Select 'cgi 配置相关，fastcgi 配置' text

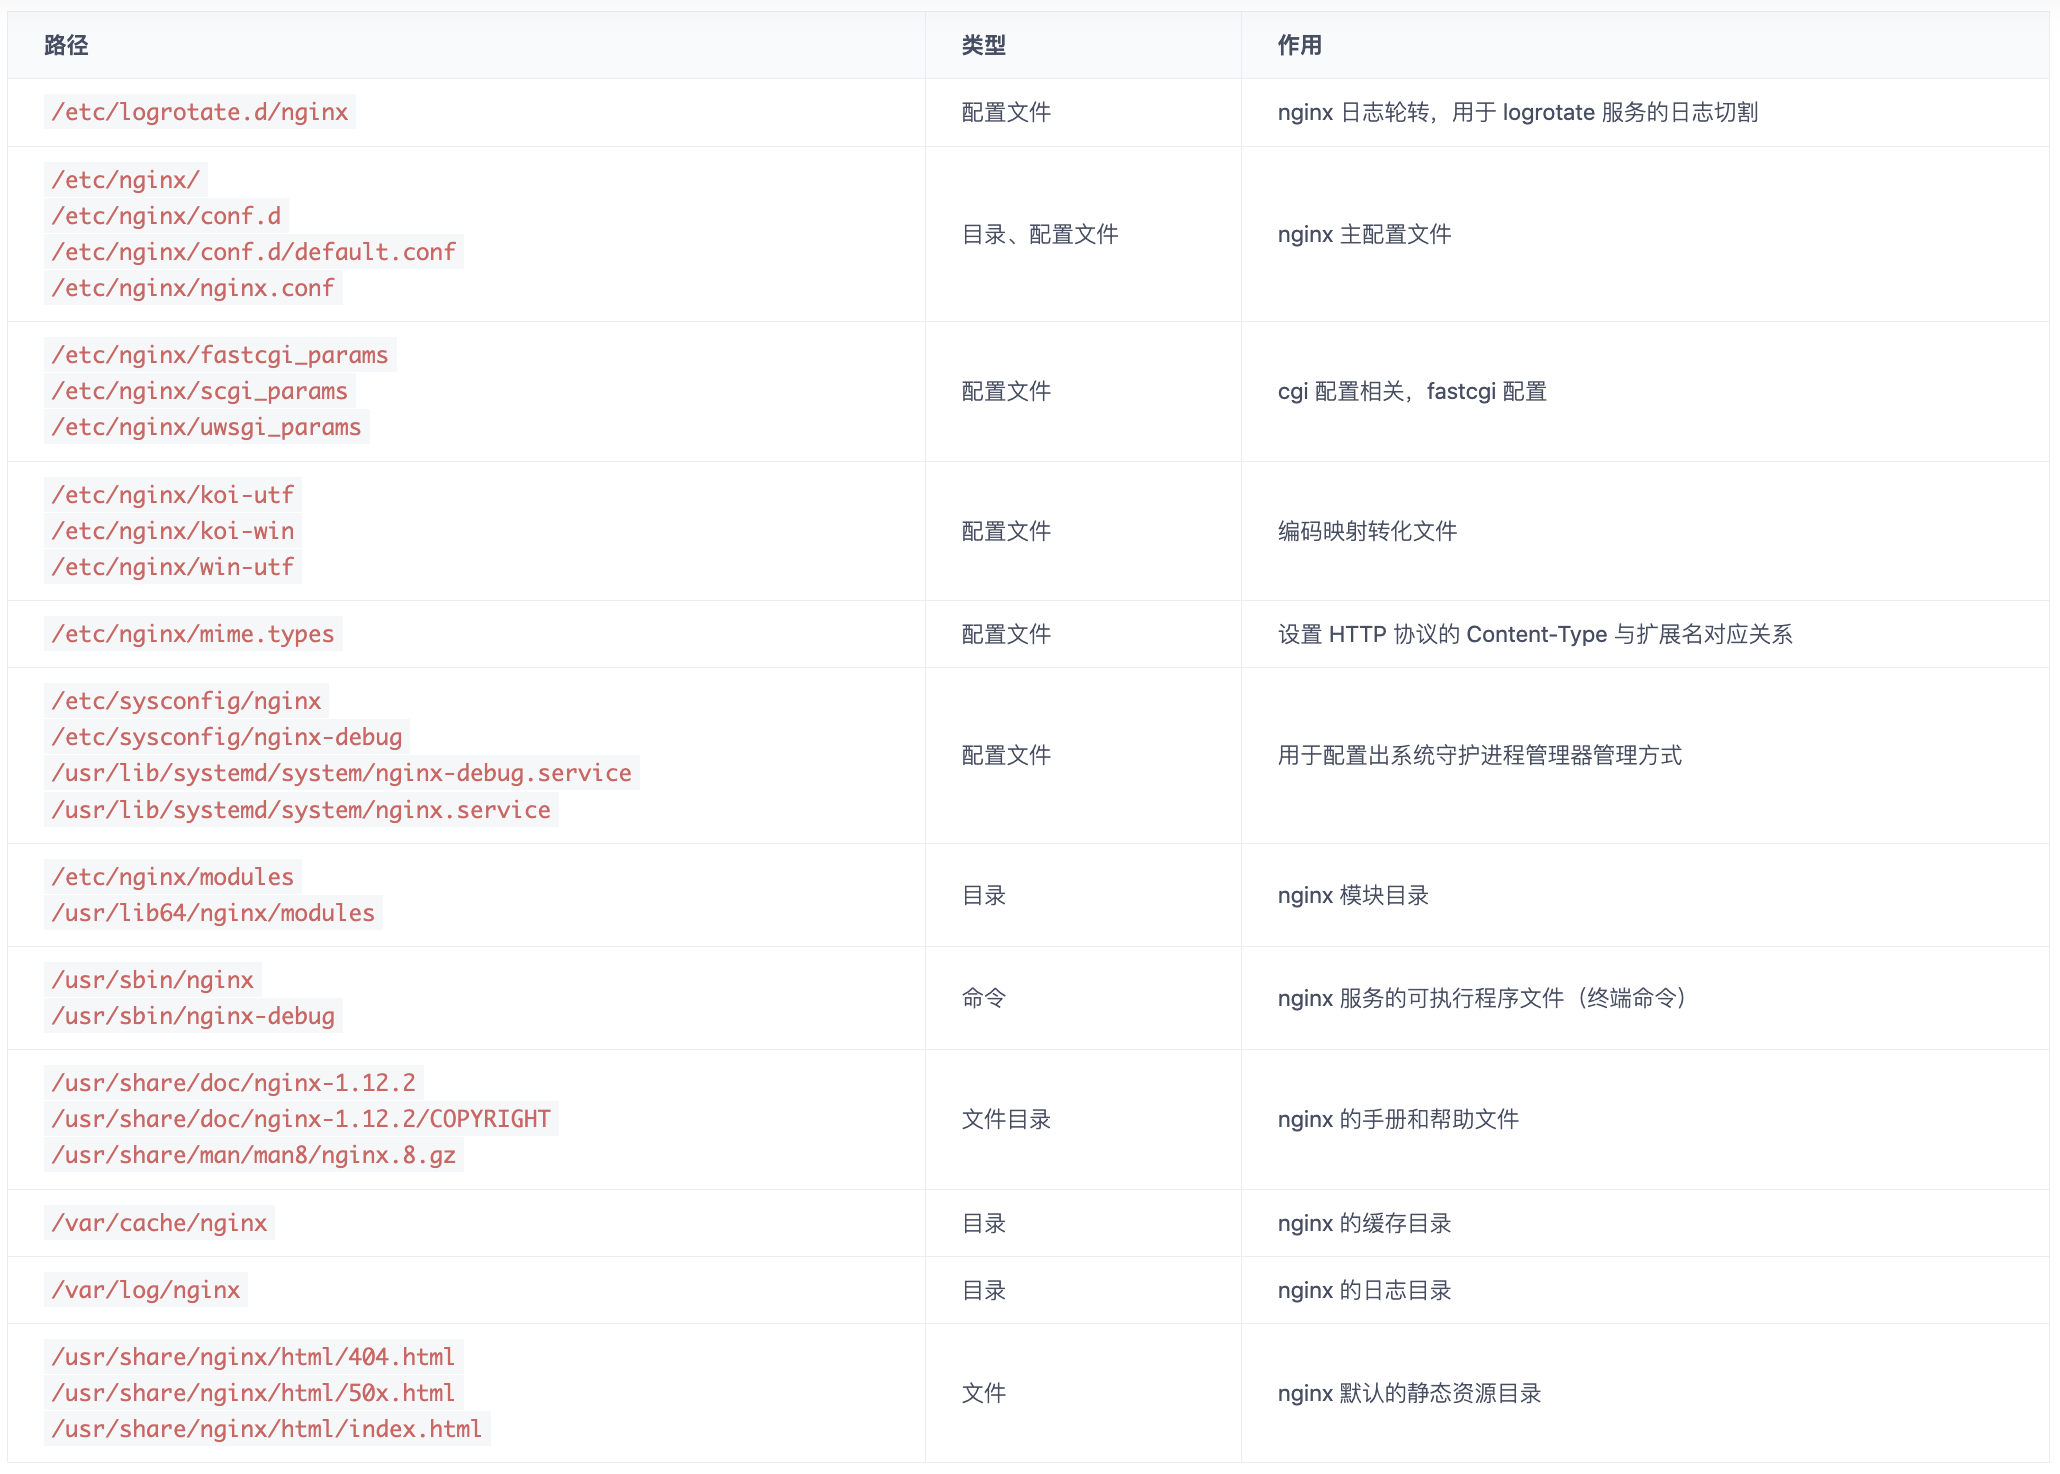click(x=1412, y=391)
